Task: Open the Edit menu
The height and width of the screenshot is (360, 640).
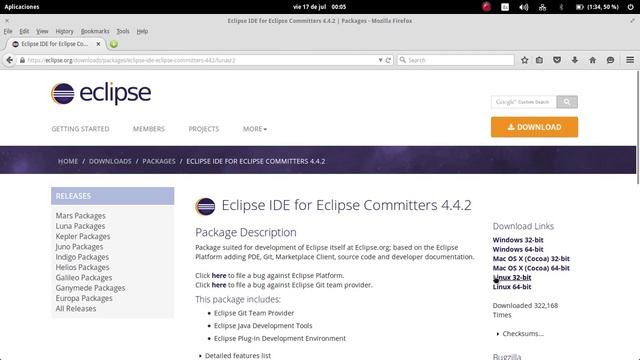Action: tap(24, 31)
